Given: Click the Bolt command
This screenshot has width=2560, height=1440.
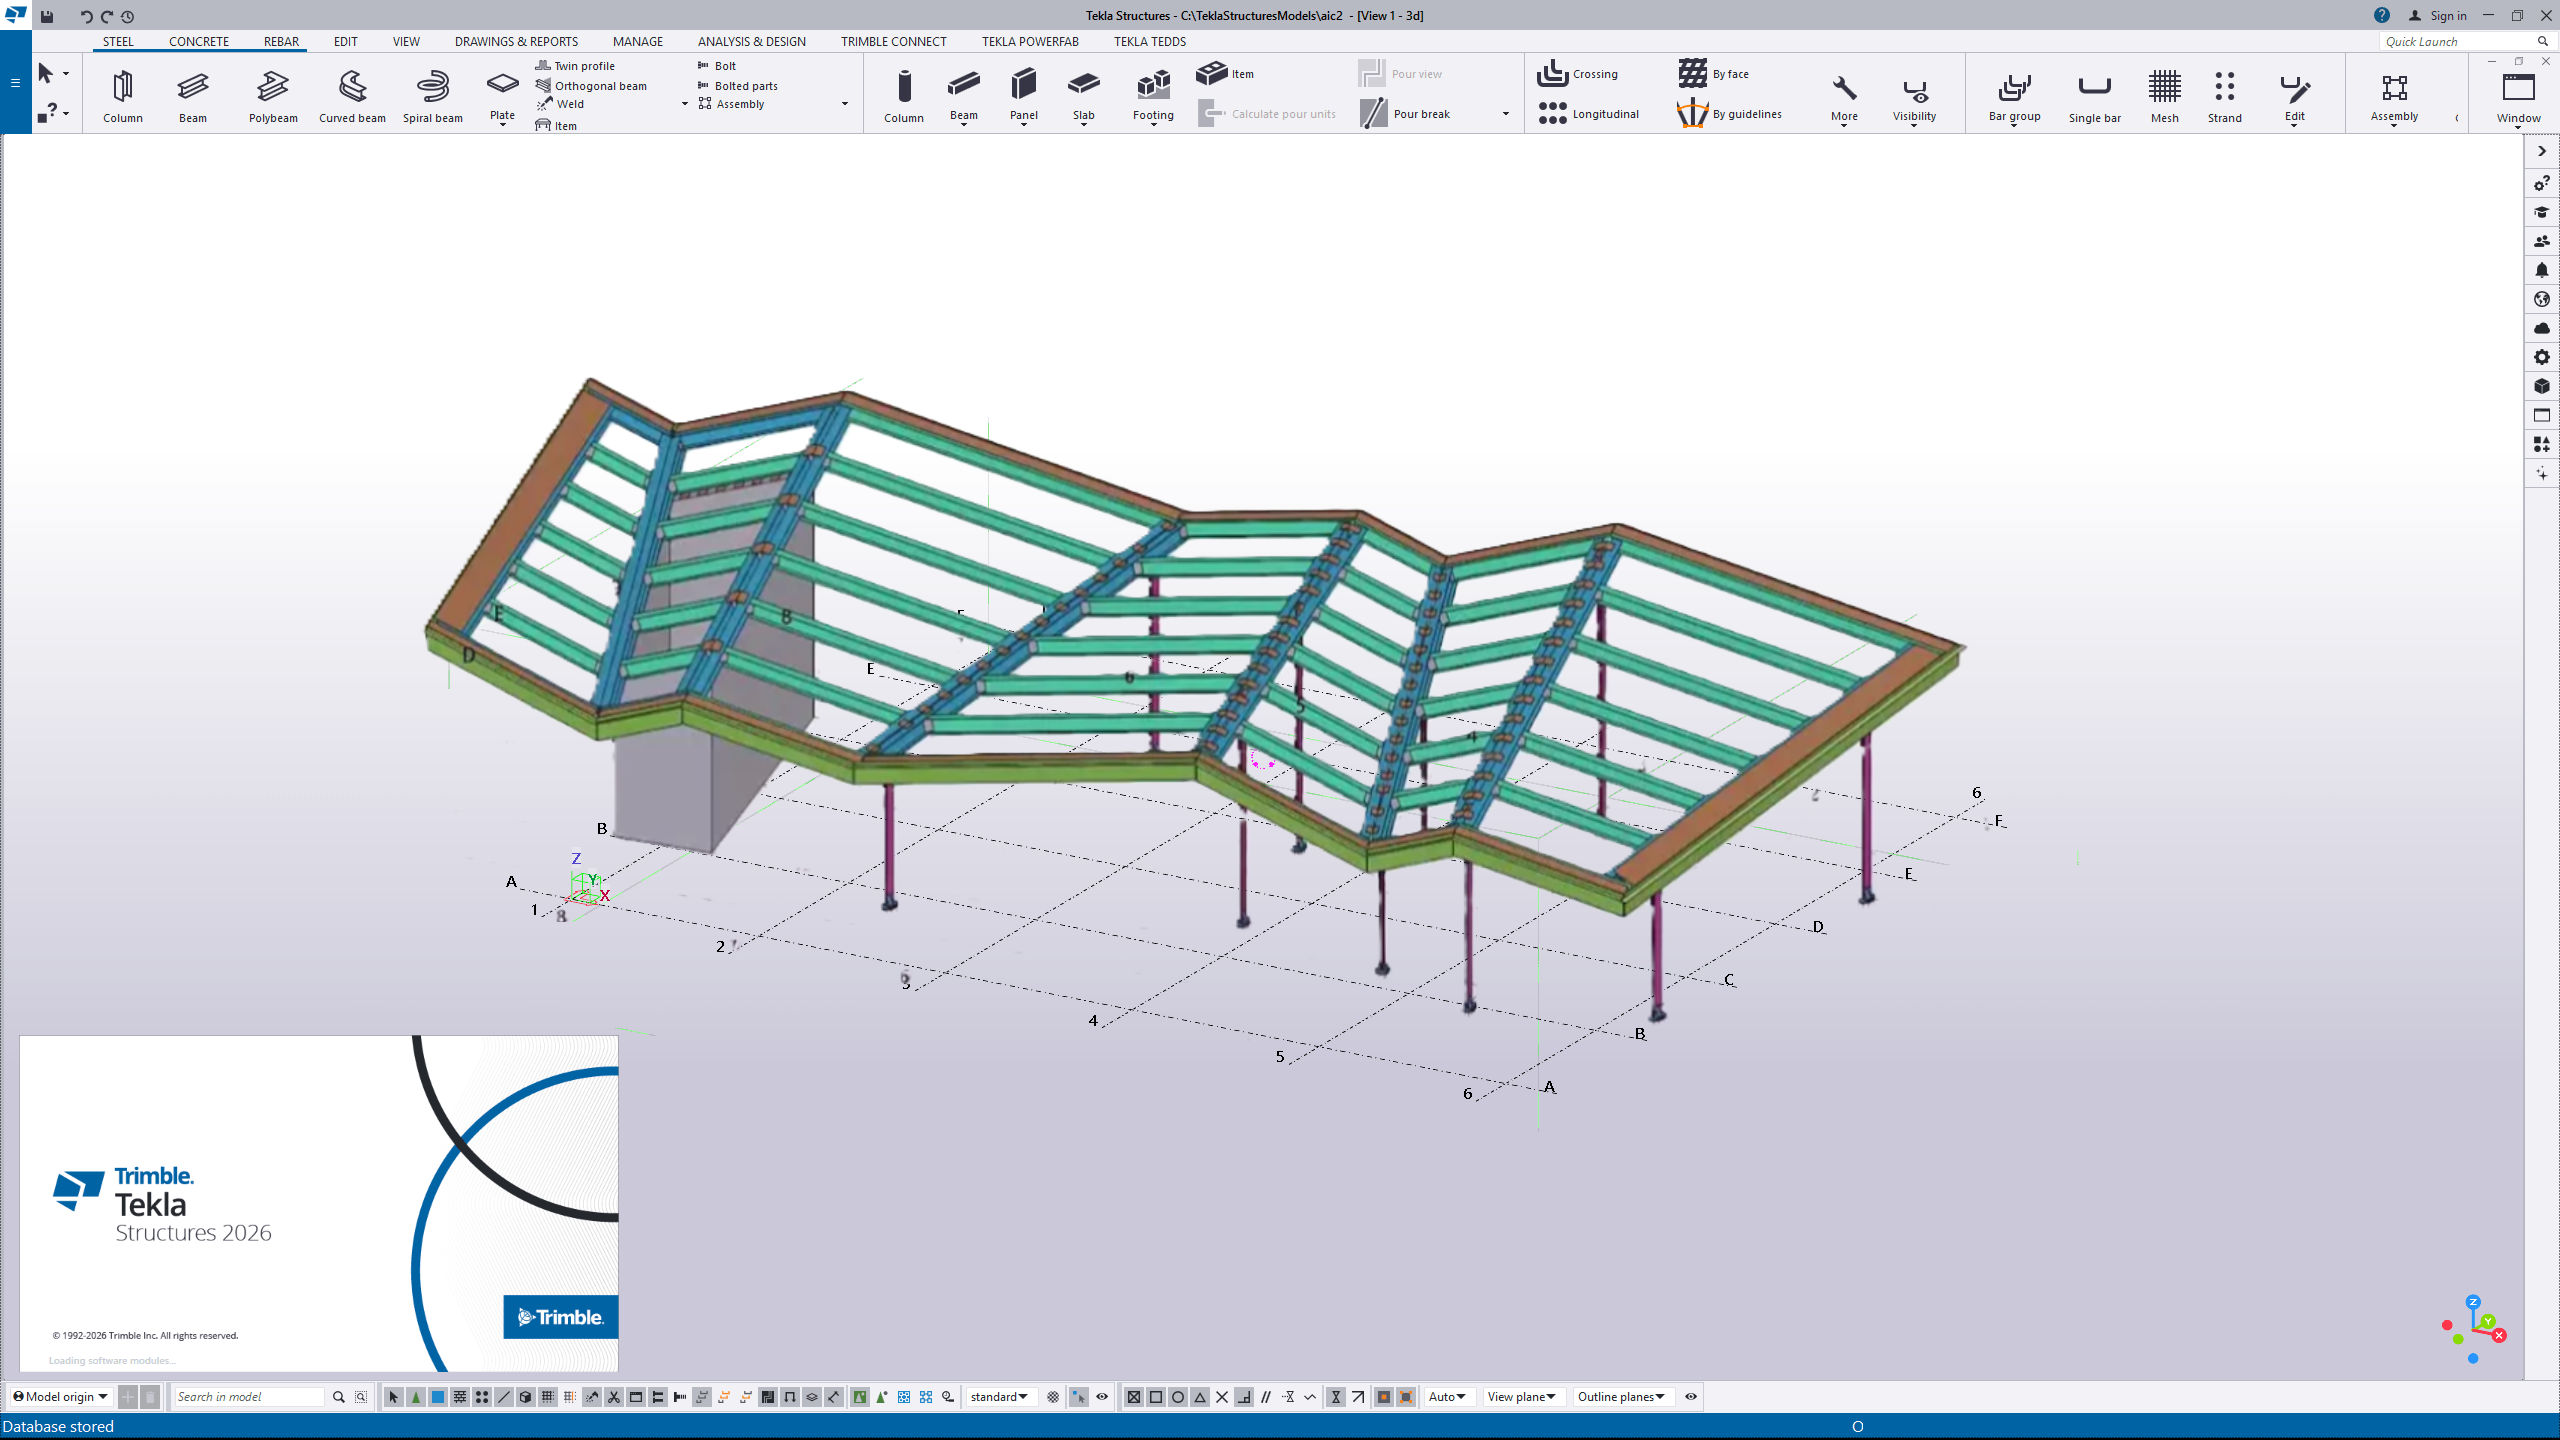Looking at the screenshot, I should (716, 66).
